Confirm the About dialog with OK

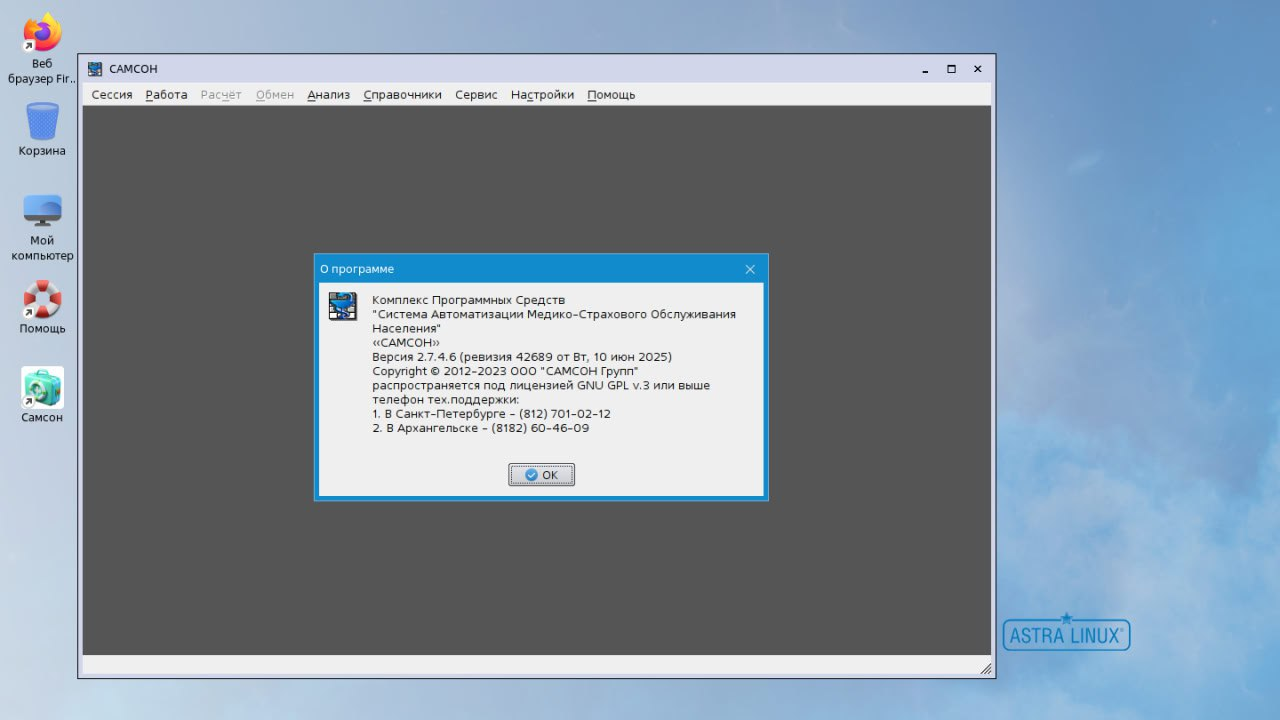point(541,475)
